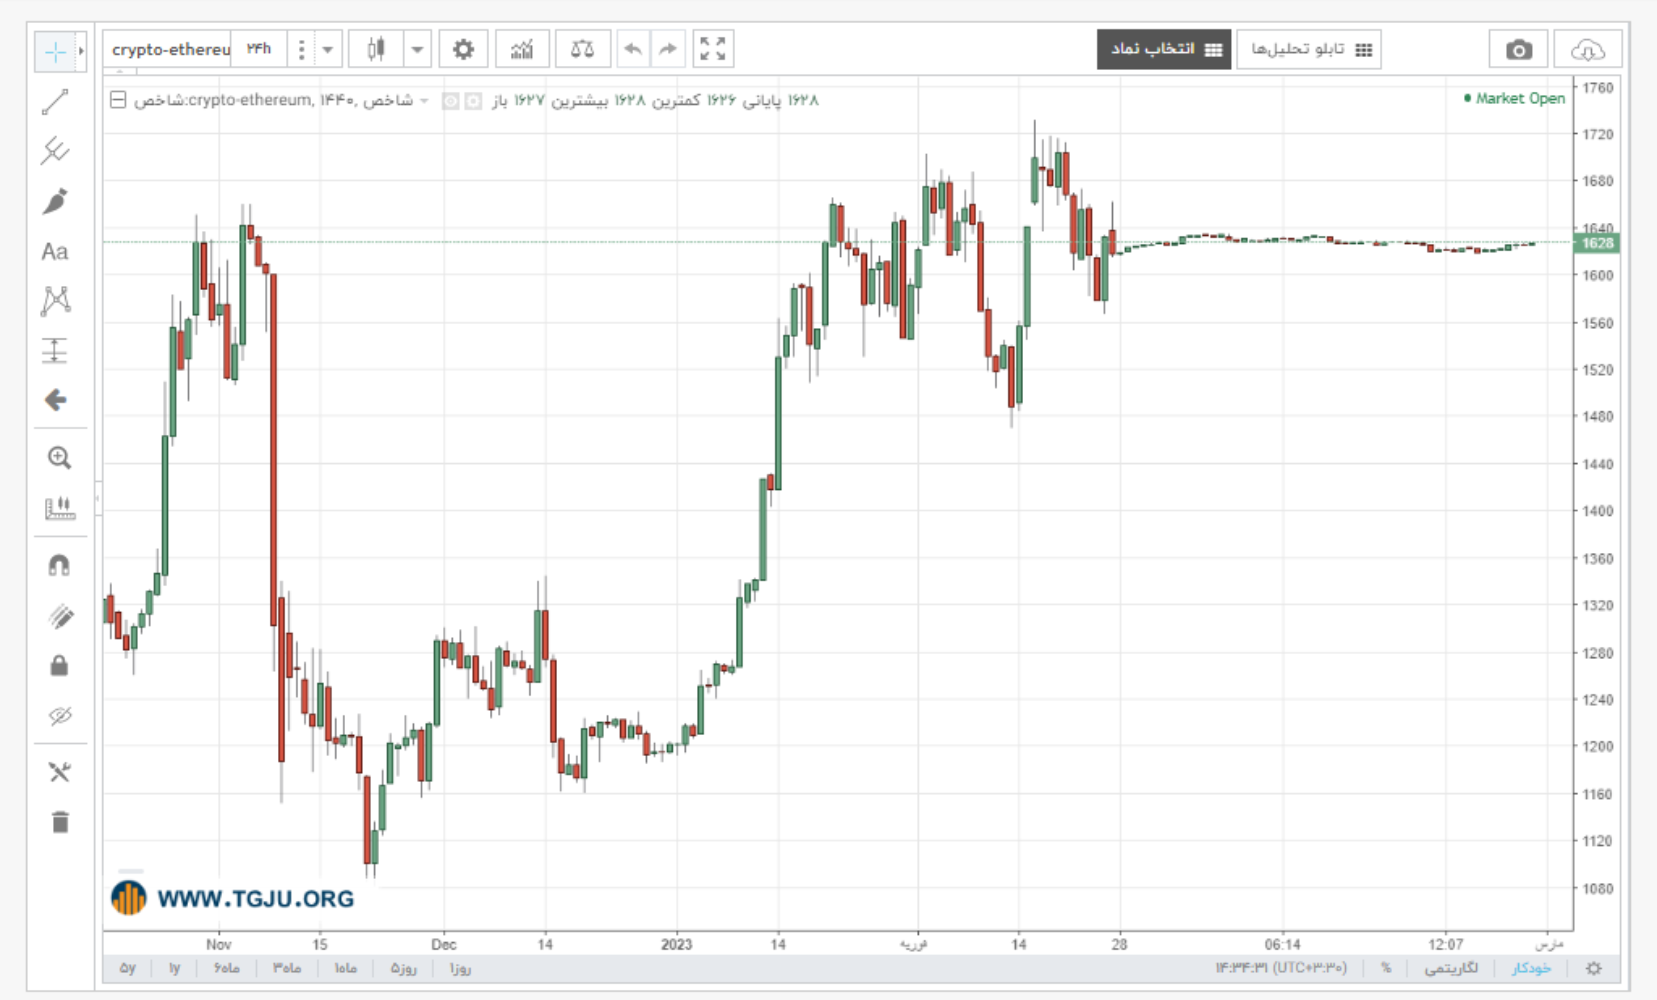The height and width of the screenshot is (1000, 1657).
Task: Open the series legend dropdown arrow
Action: pyautogui.click(x=425, y=101)
